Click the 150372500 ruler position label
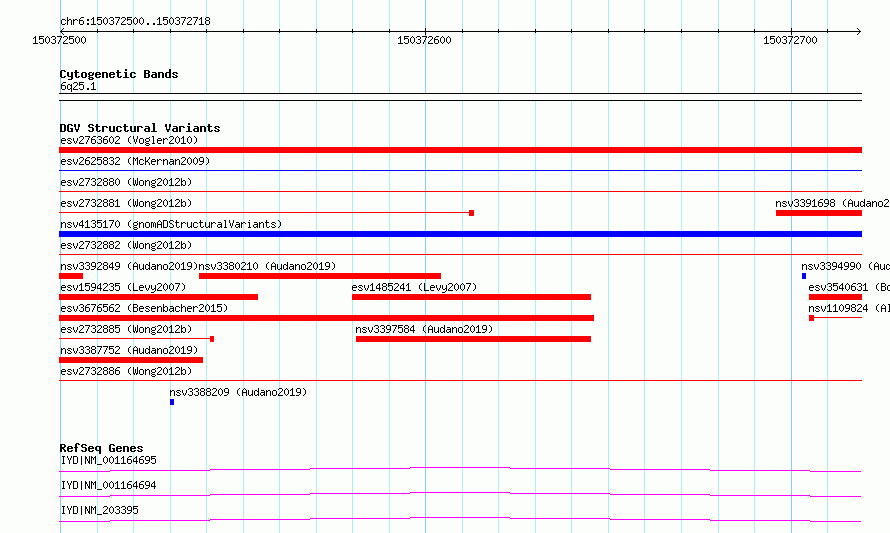 (x=60, y=40)
